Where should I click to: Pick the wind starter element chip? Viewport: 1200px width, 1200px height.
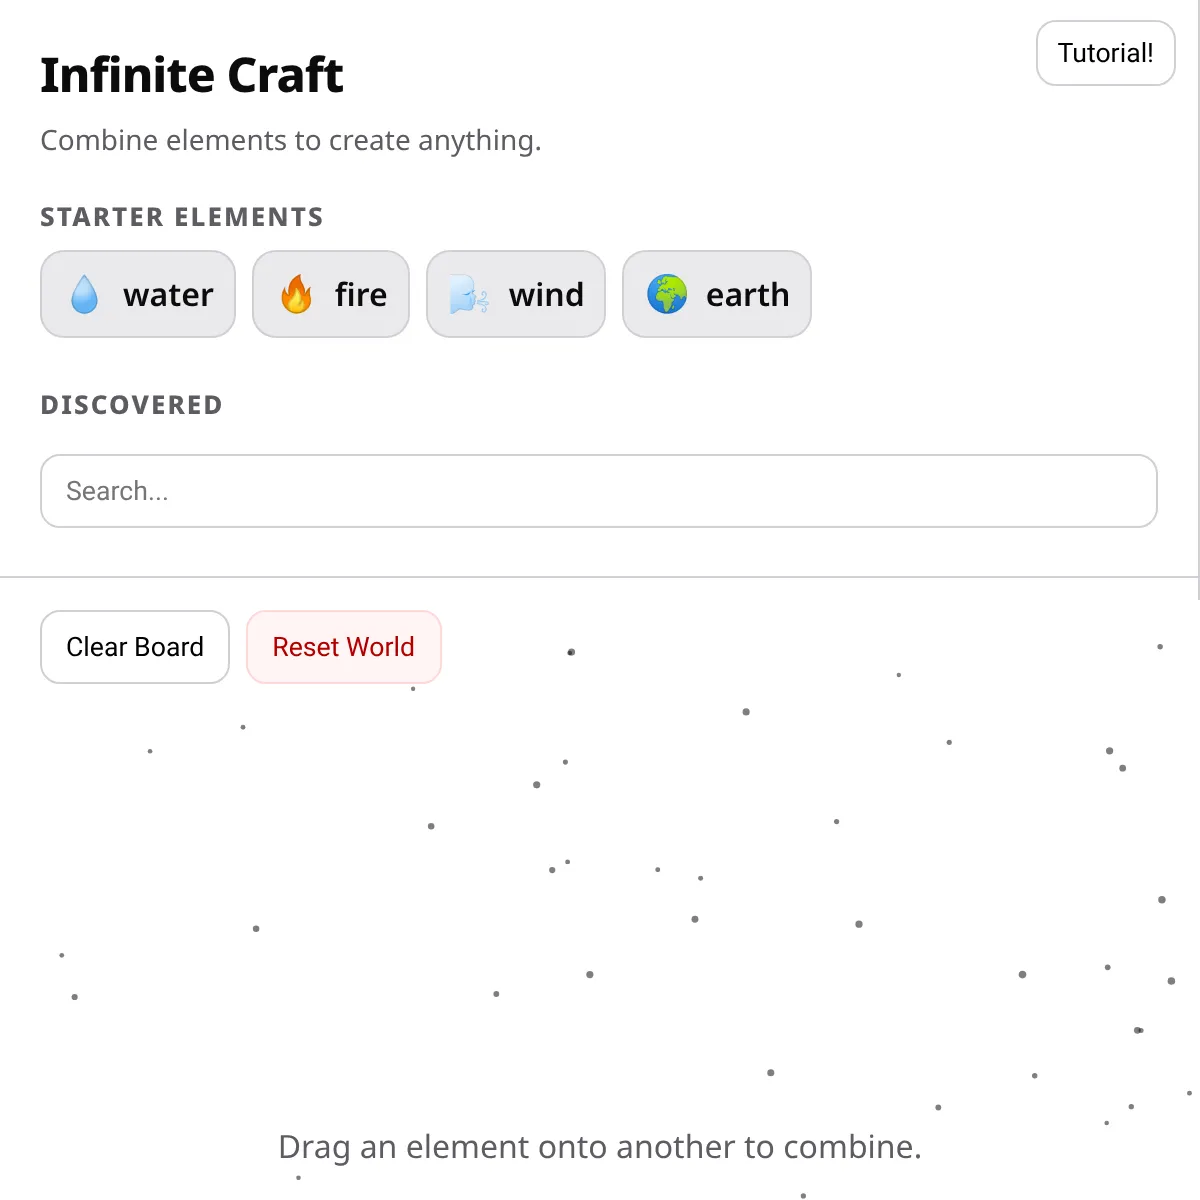(516, 294)
